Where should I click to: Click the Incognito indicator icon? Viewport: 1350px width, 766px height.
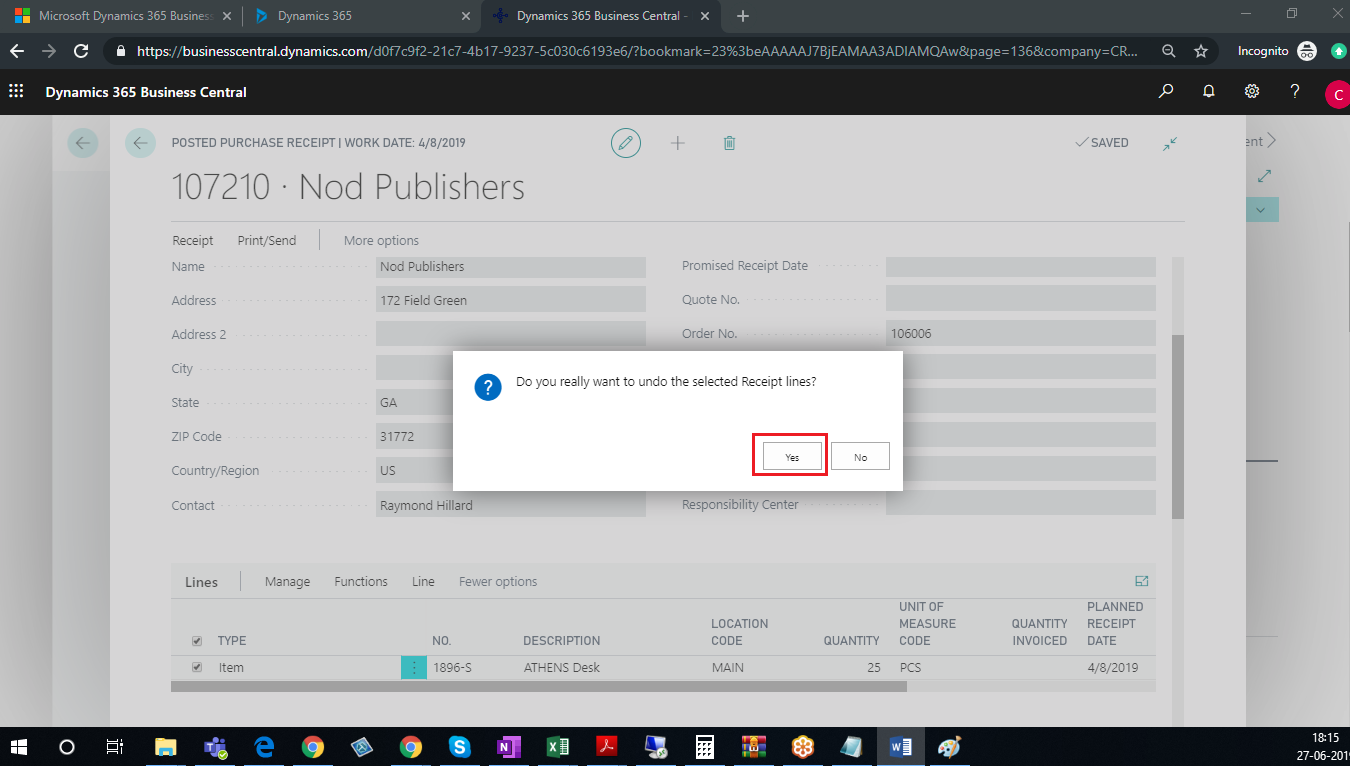click(1307, 51)
